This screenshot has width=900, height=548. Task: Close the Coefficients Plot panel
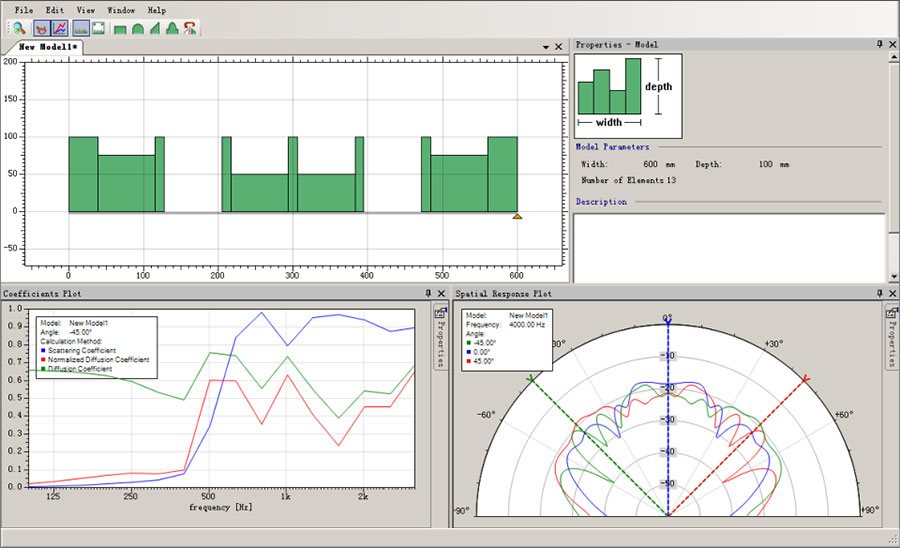click(x=441, y=294)
